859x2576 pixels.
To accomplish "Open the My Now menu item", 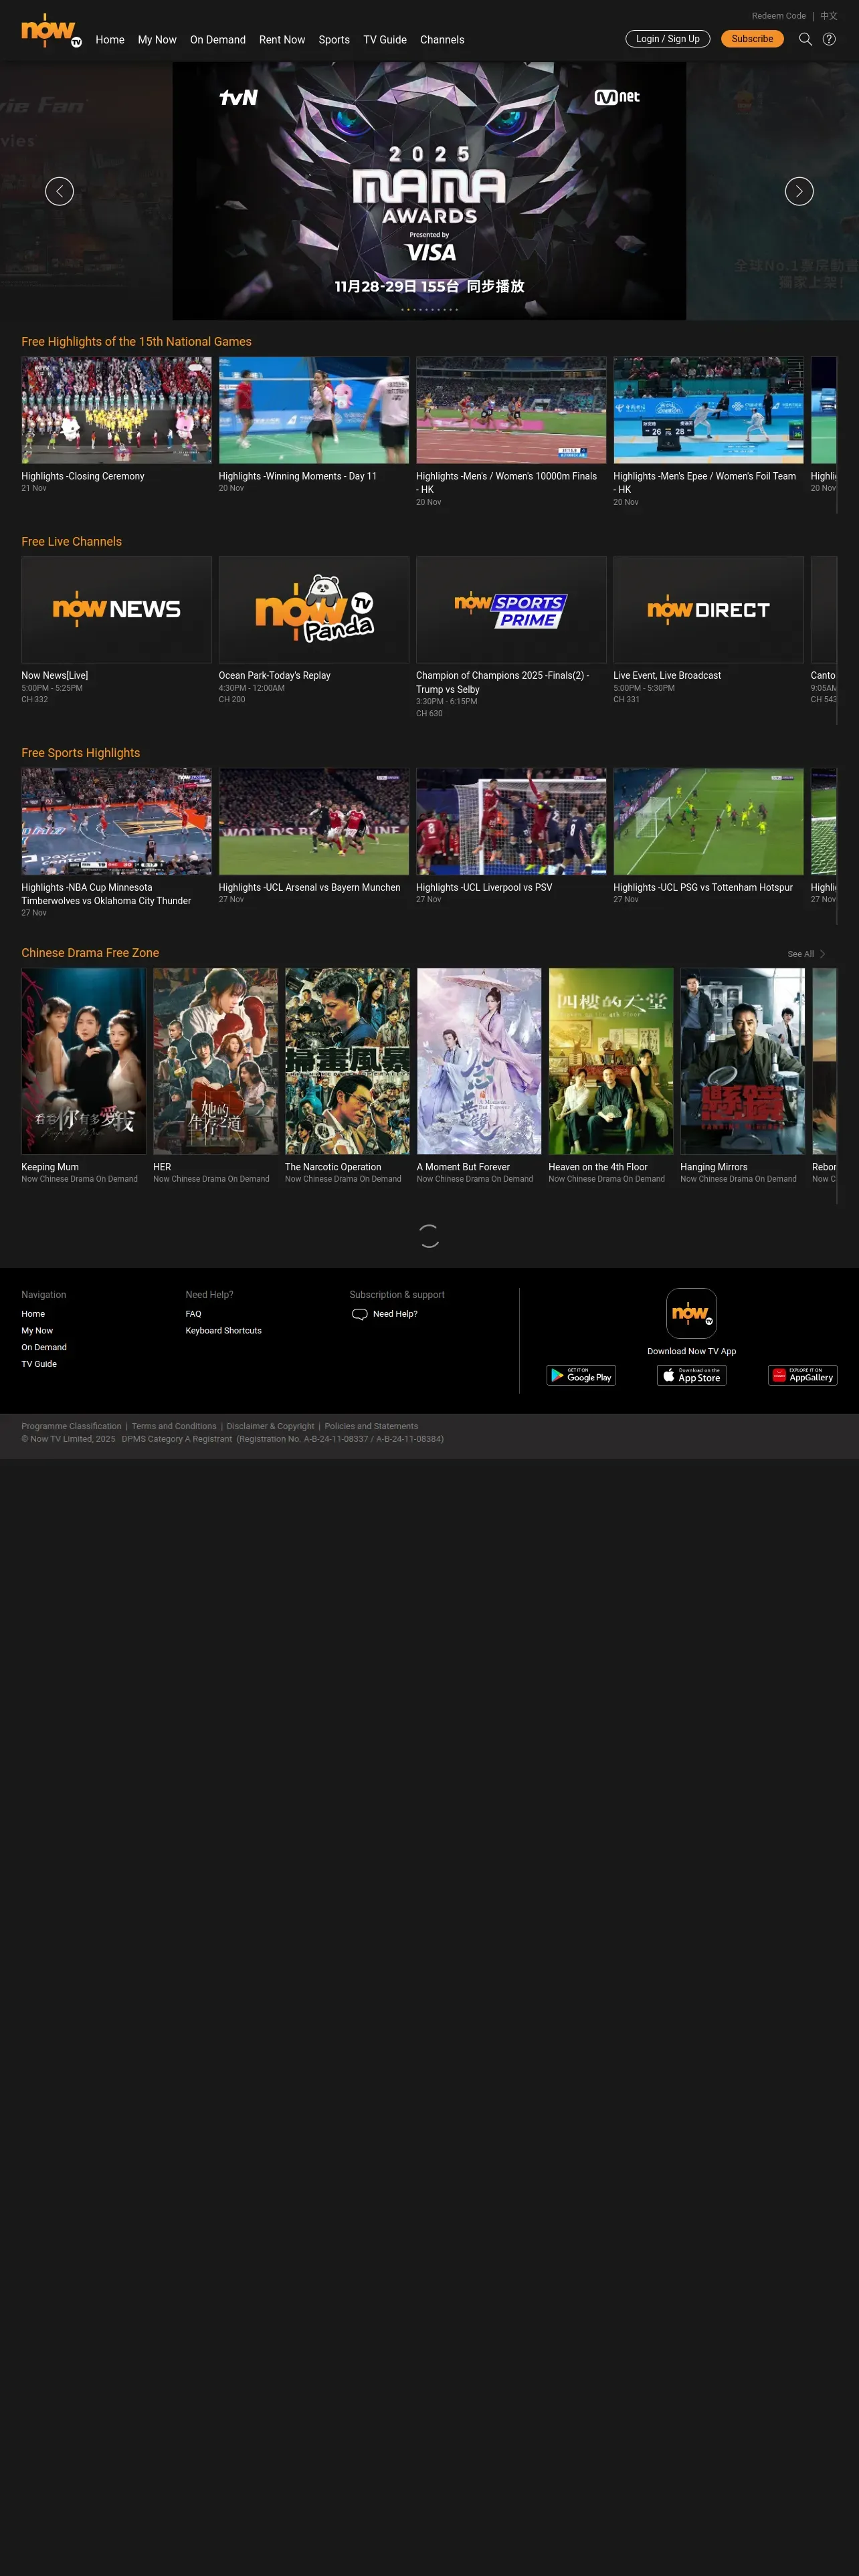I will (157, 40).
